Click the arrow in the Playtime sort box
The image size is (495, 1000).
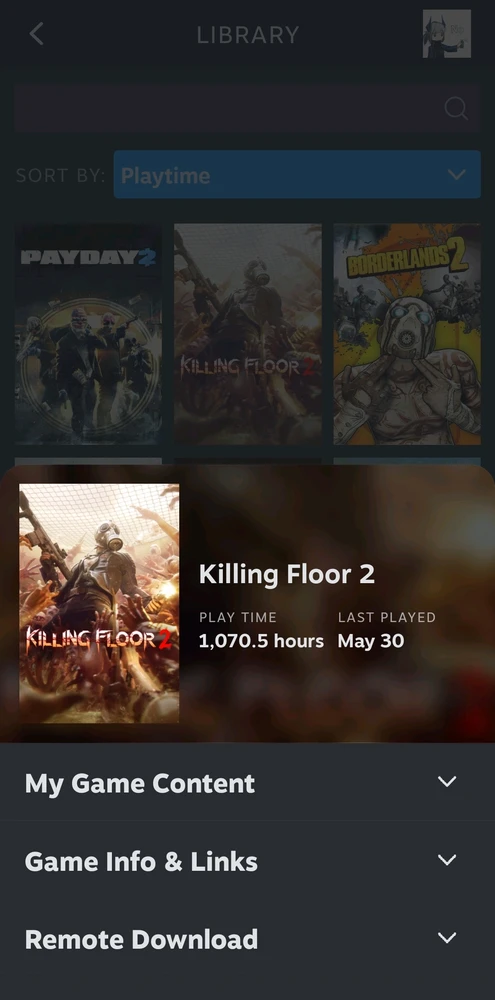click(x=457, y=175)
